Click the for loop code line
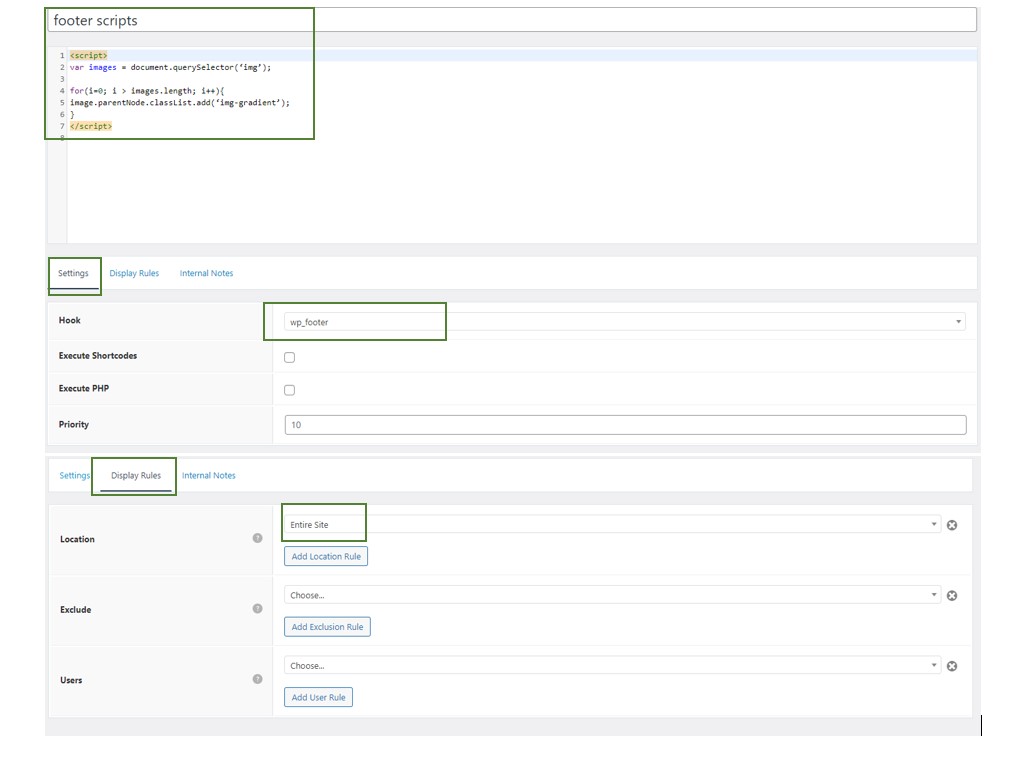The height and width of the screenshot is (770, 1015). click(x=147, y=91)
